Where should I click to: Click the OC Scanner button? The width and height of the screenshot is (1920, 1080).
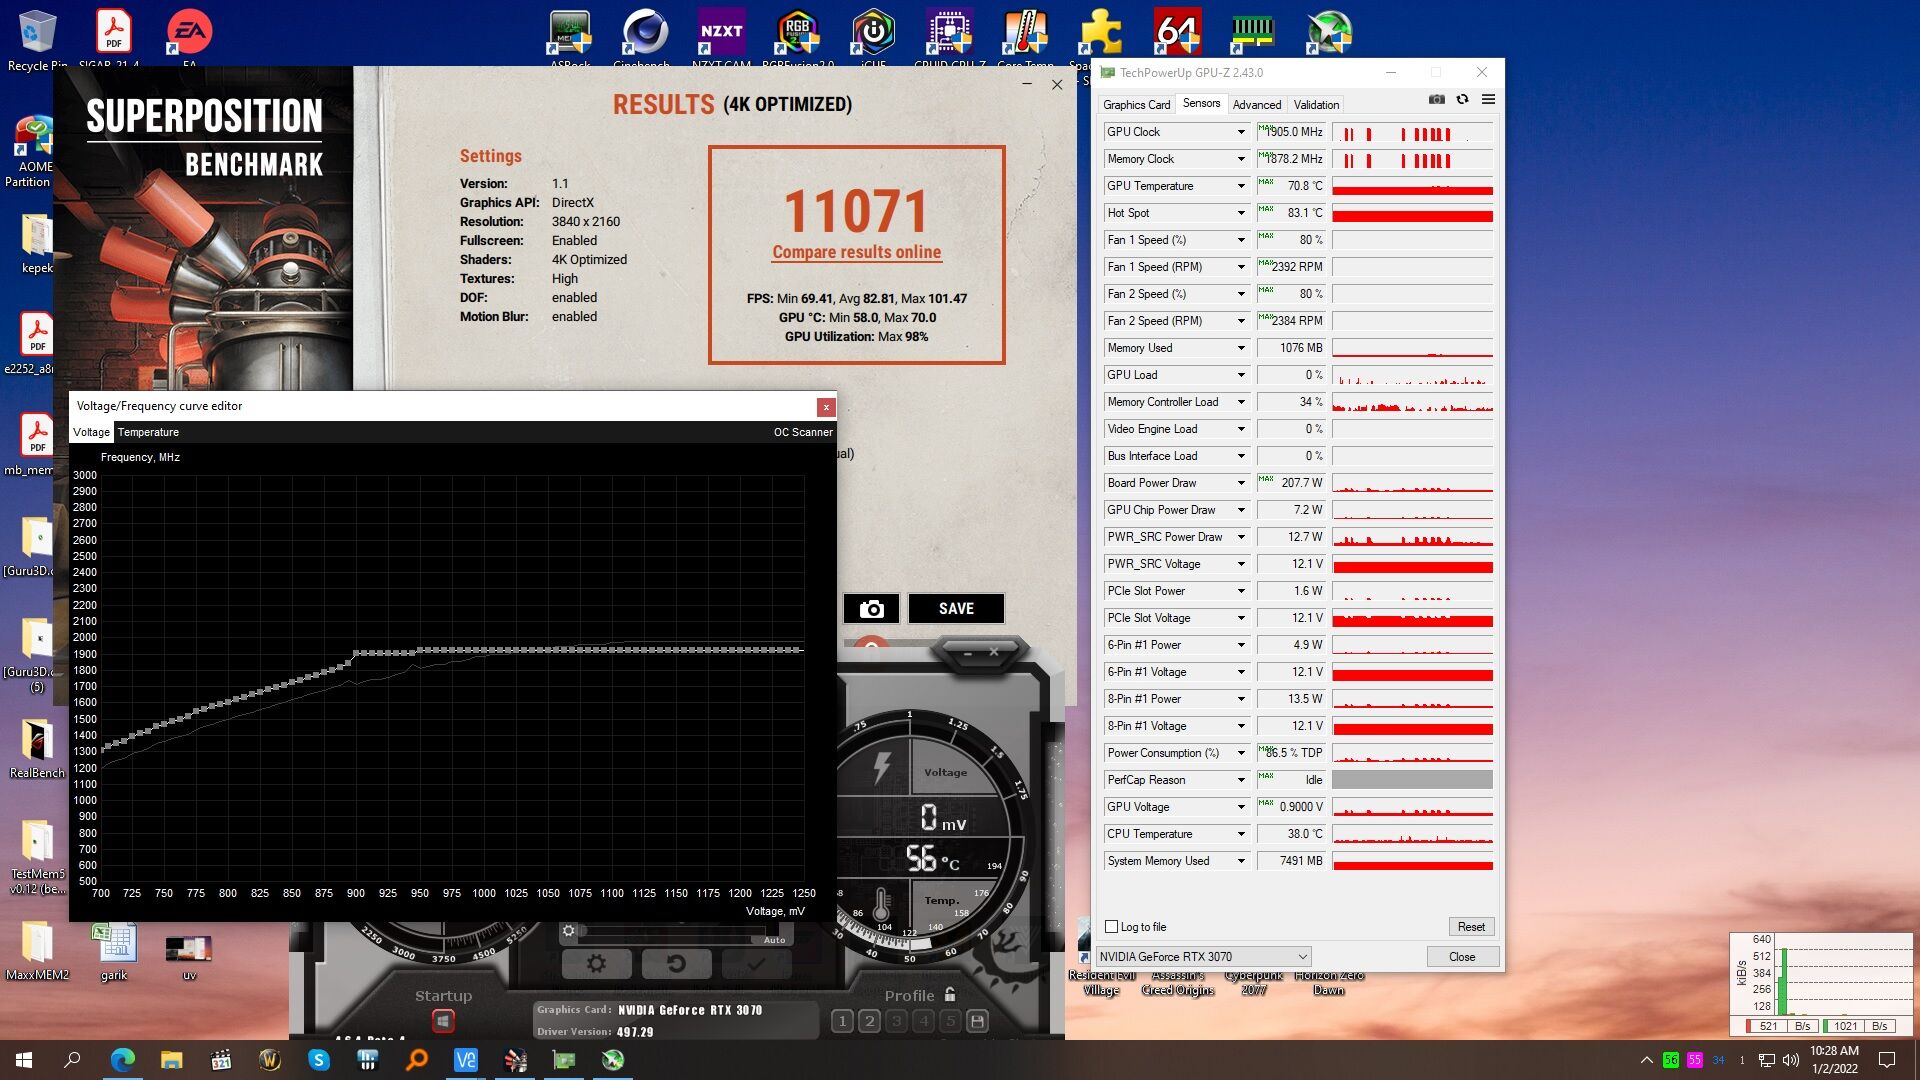click(x=803, y=432)
